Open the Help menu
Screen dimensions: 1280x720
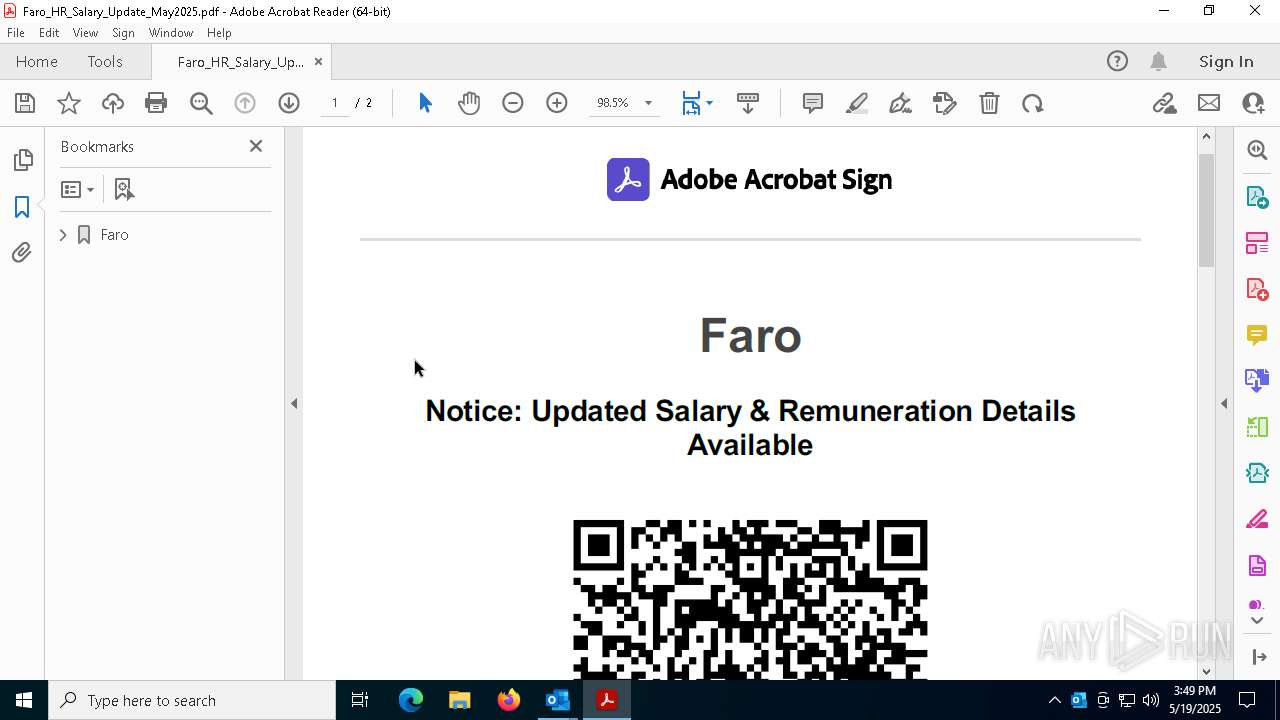(219, 33)
